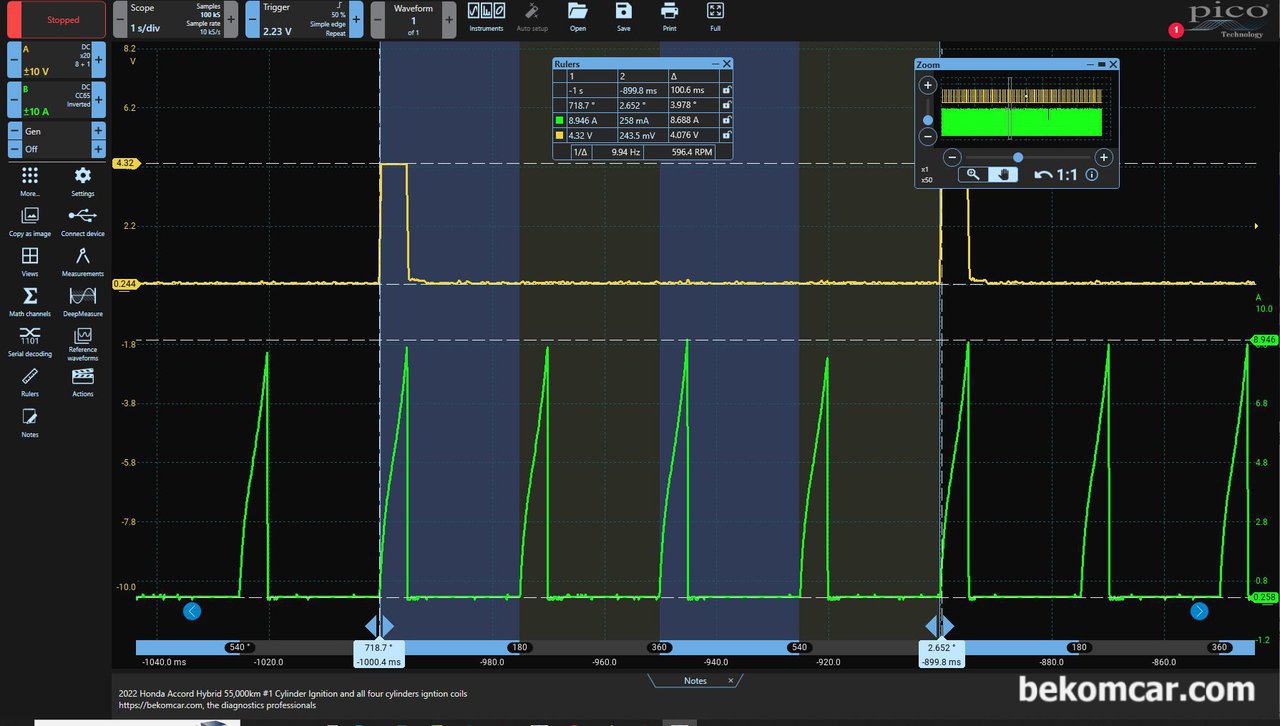
Task: Click the horizontal zoom slider handle
Action: tap(1018, 157)
